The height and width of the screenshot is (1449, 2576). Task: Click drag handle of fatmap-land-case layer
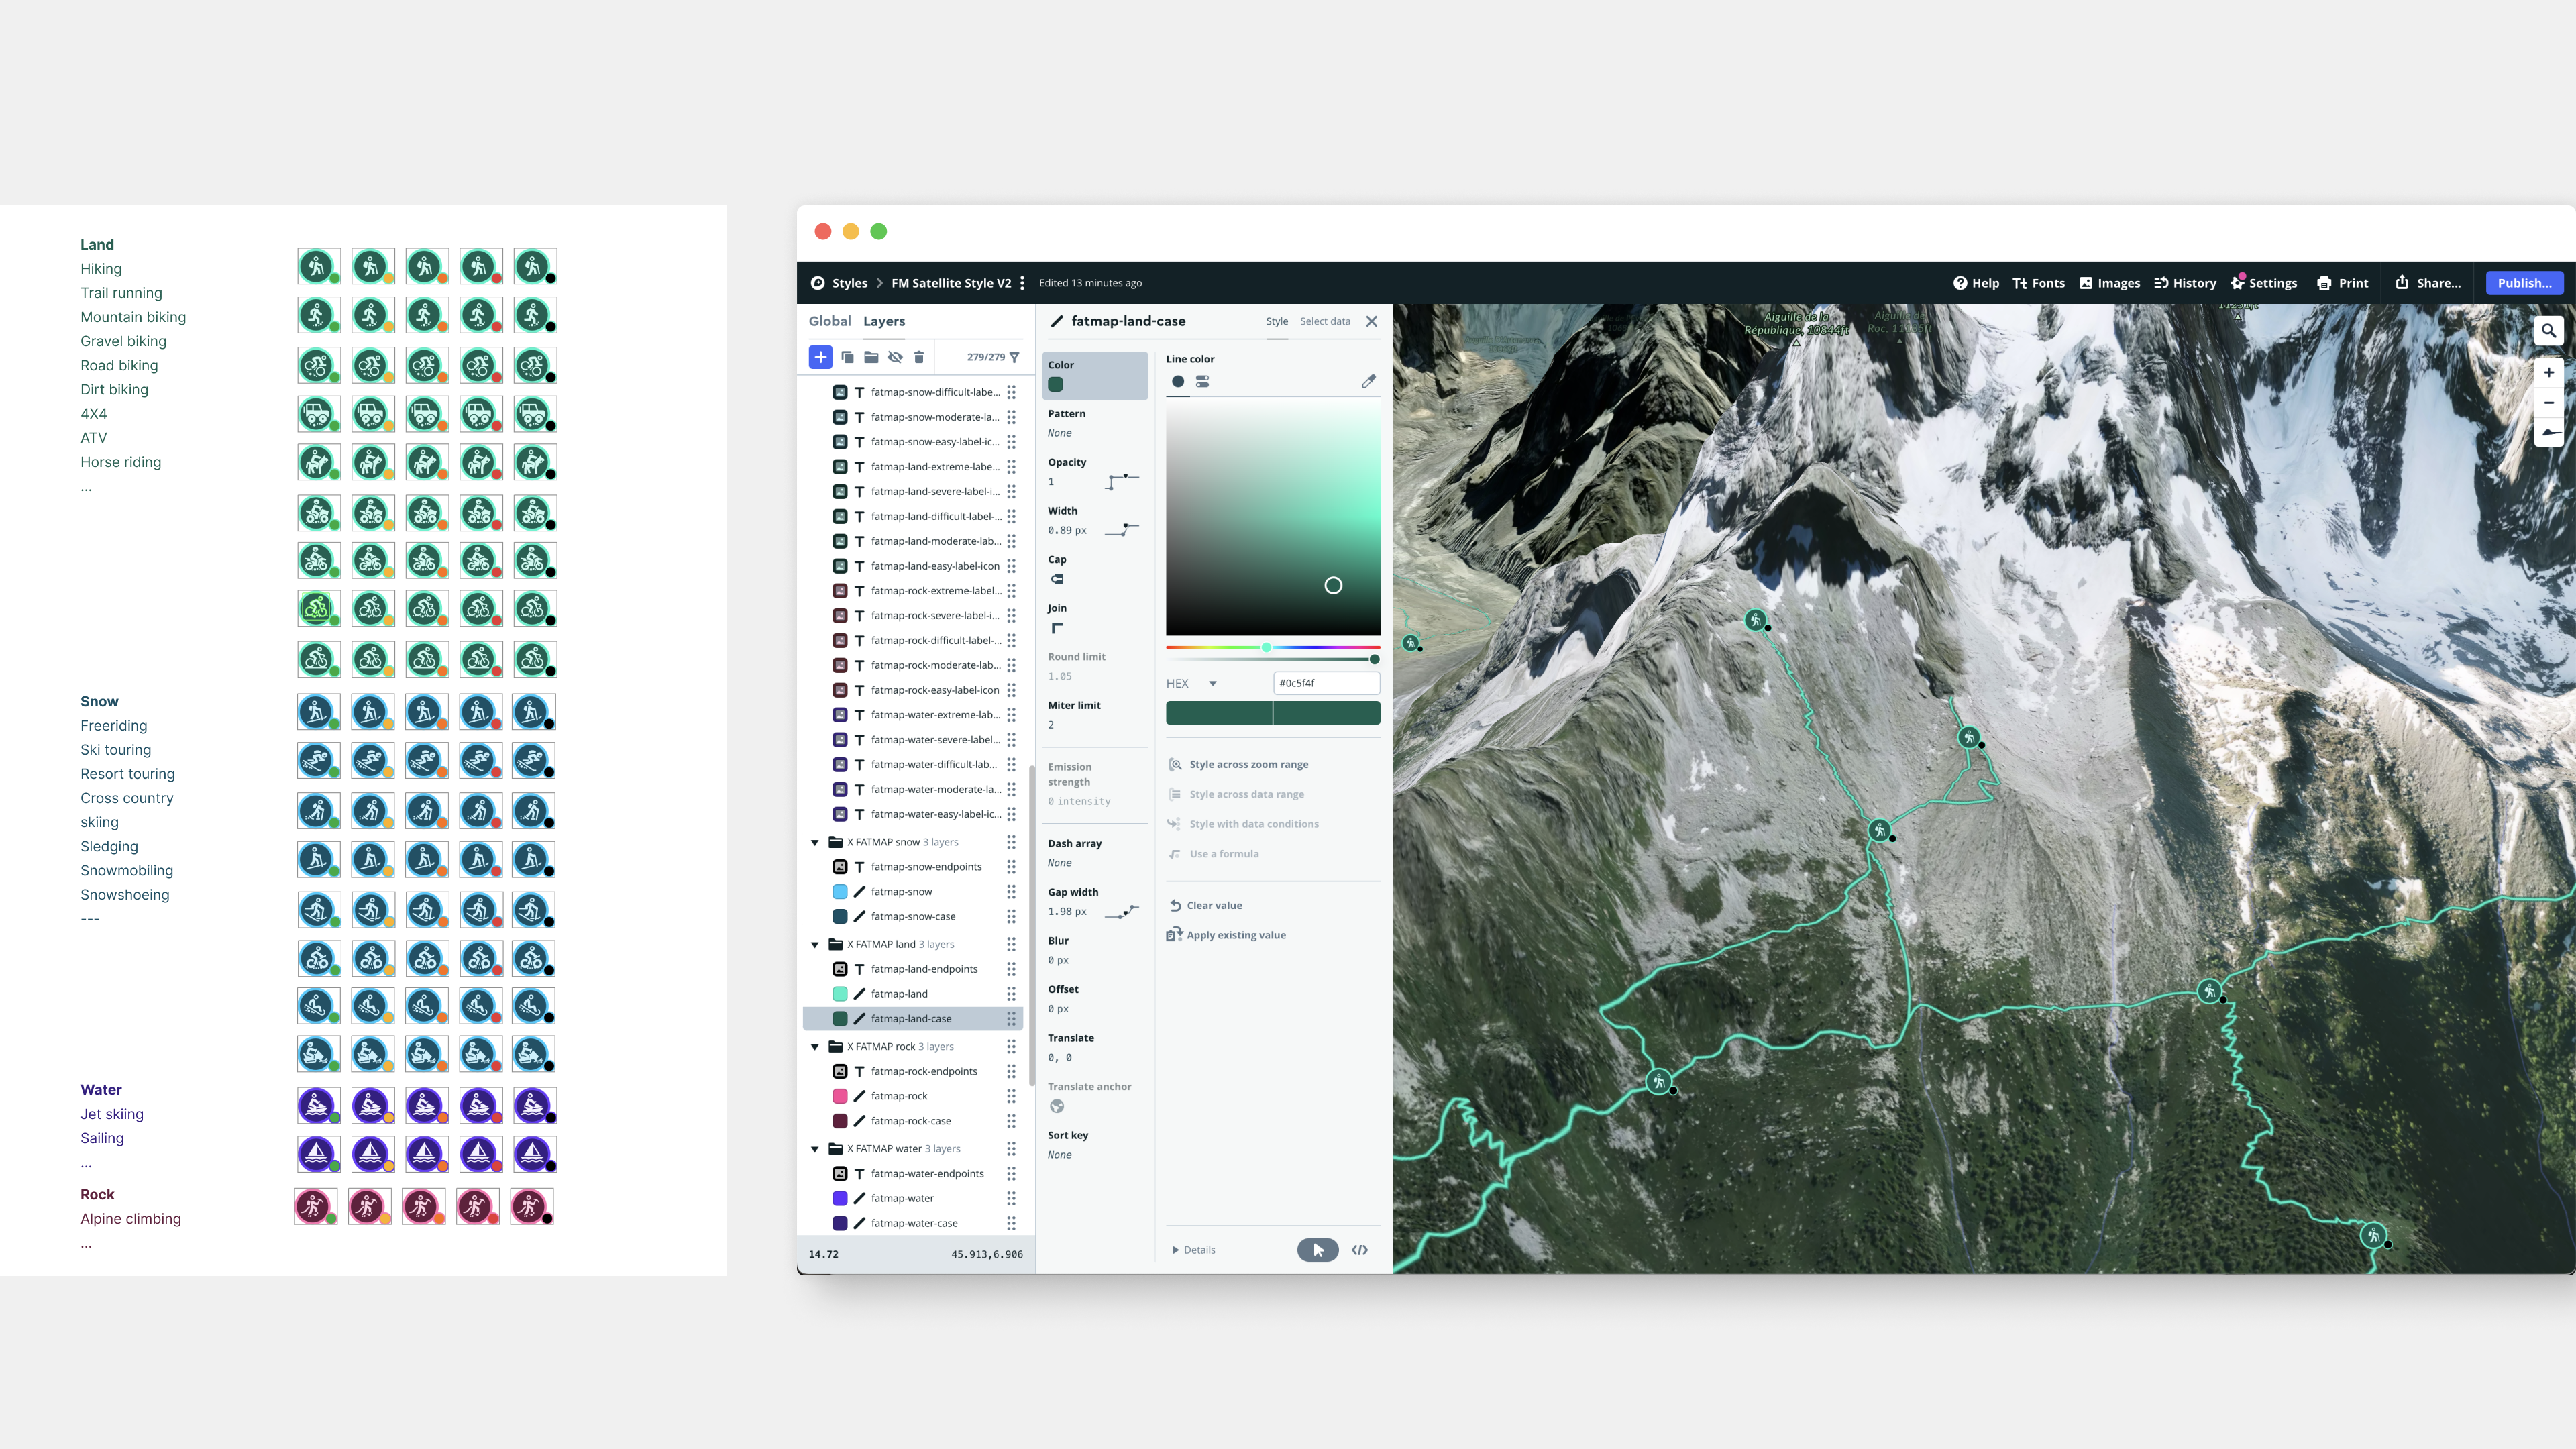click(1011, 1019)
